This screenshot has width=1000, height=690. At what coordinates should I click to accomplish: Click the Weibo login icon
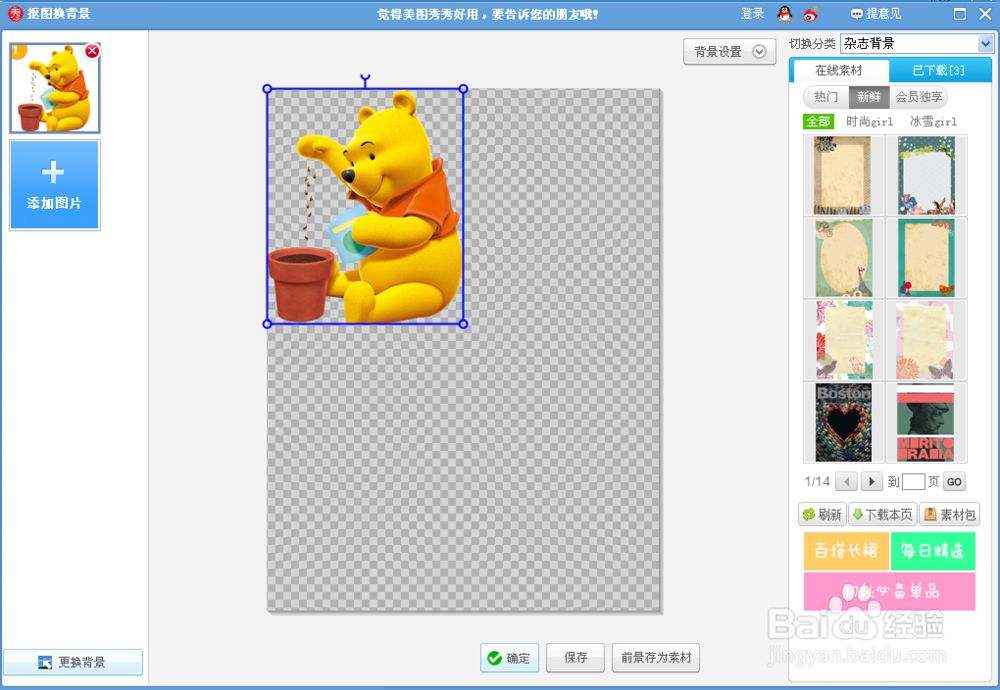coord(810,13)
